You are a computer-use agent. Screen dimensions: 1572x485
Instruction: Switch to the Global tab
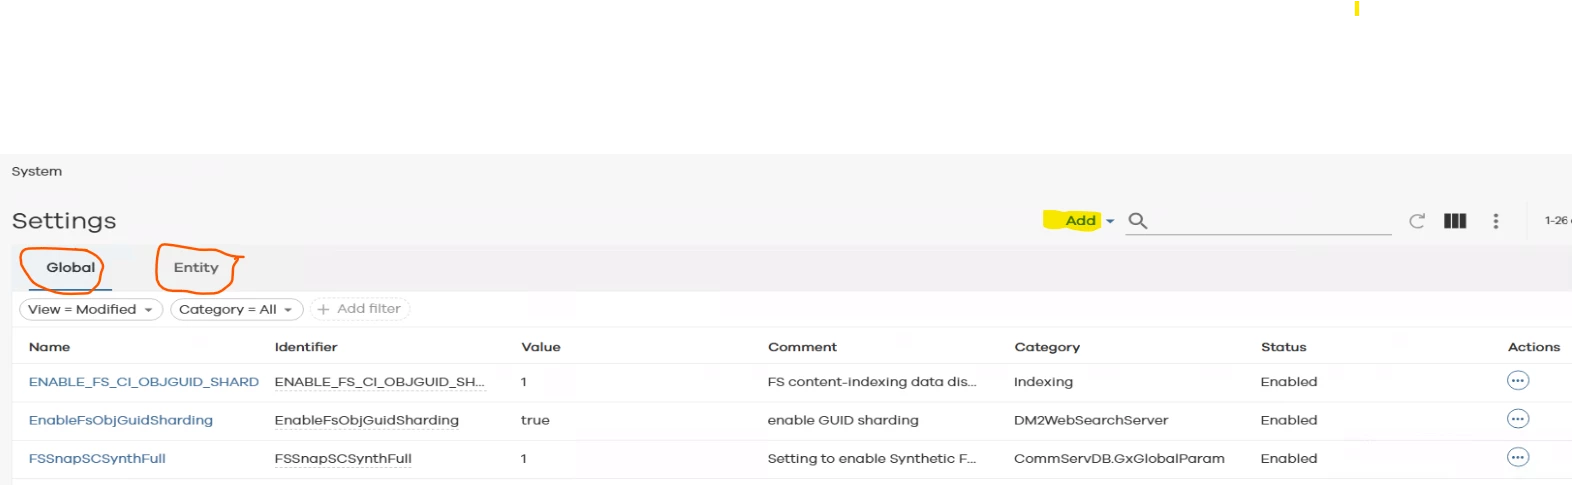[71, 268]
